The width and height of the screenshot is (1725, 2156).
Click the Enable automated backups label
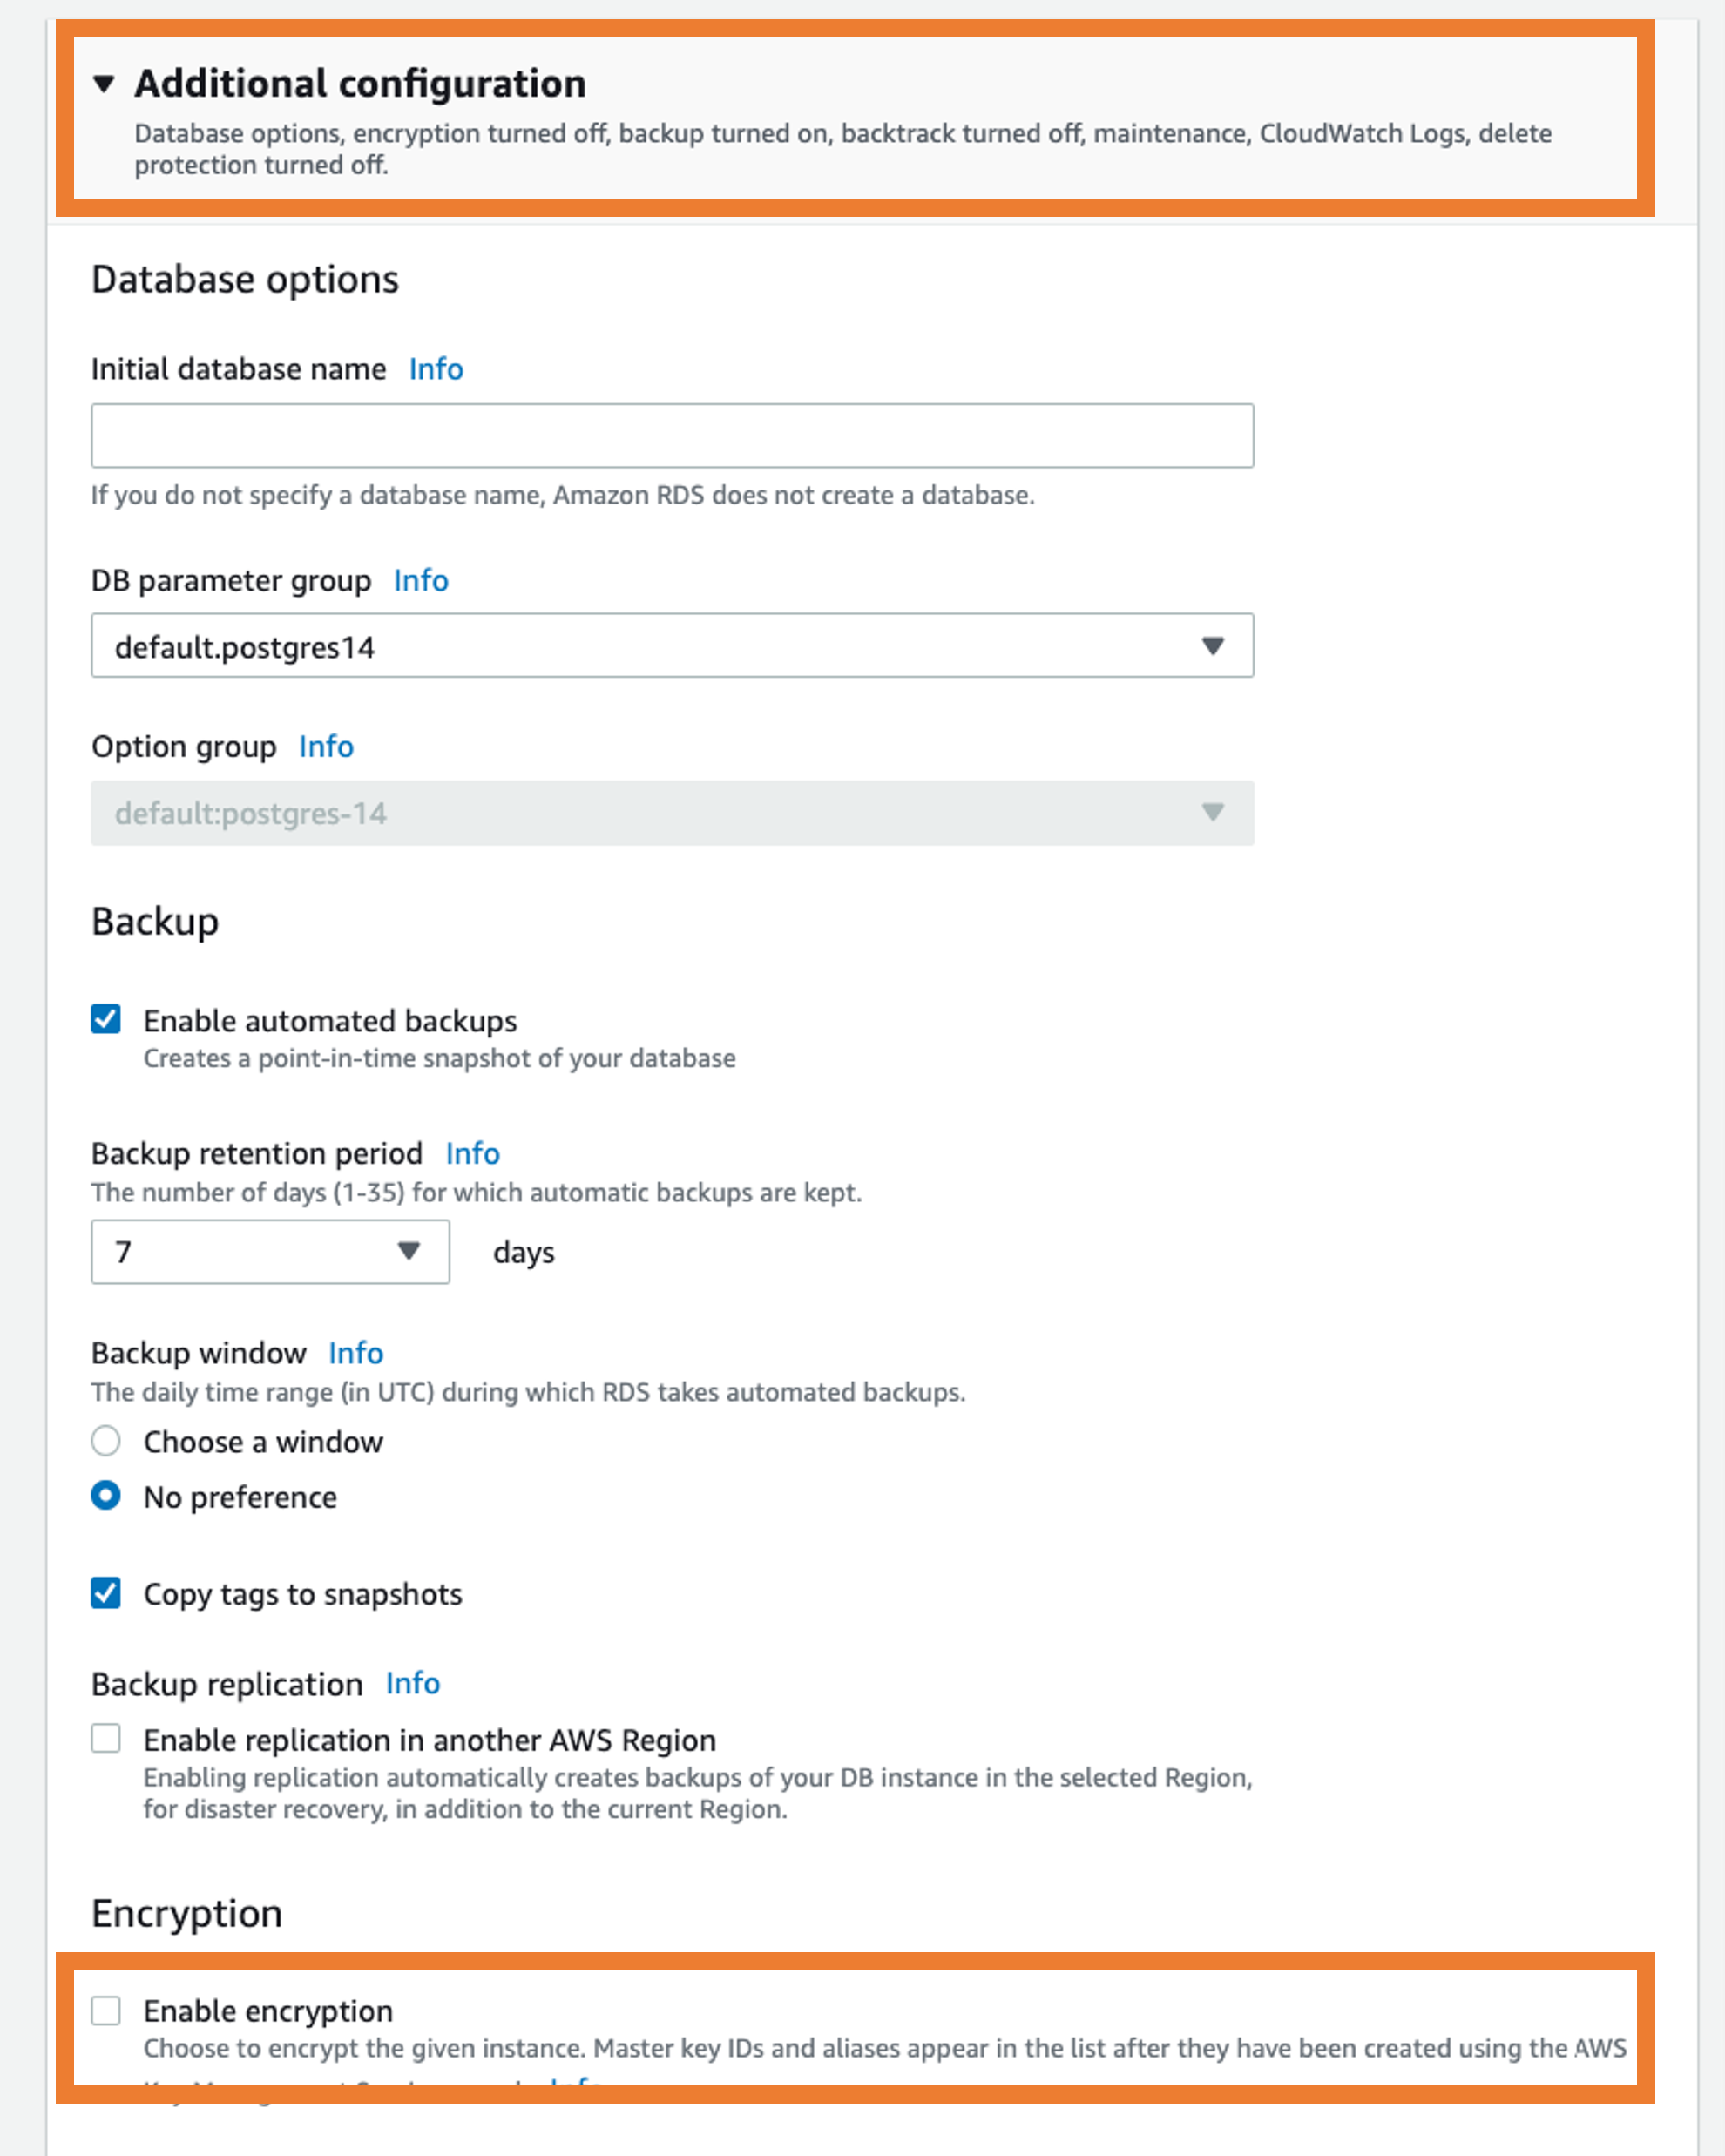[330, 1021]
